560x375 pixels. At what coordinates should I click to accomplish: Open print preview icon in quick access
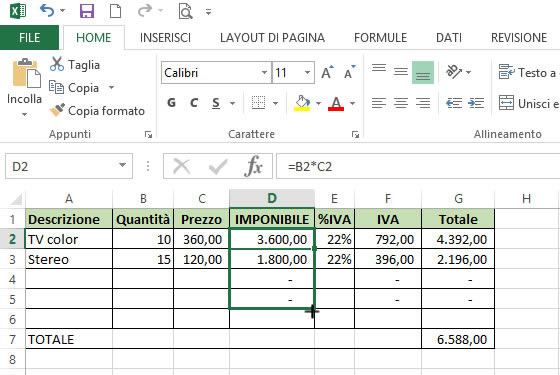pos(185,11)
